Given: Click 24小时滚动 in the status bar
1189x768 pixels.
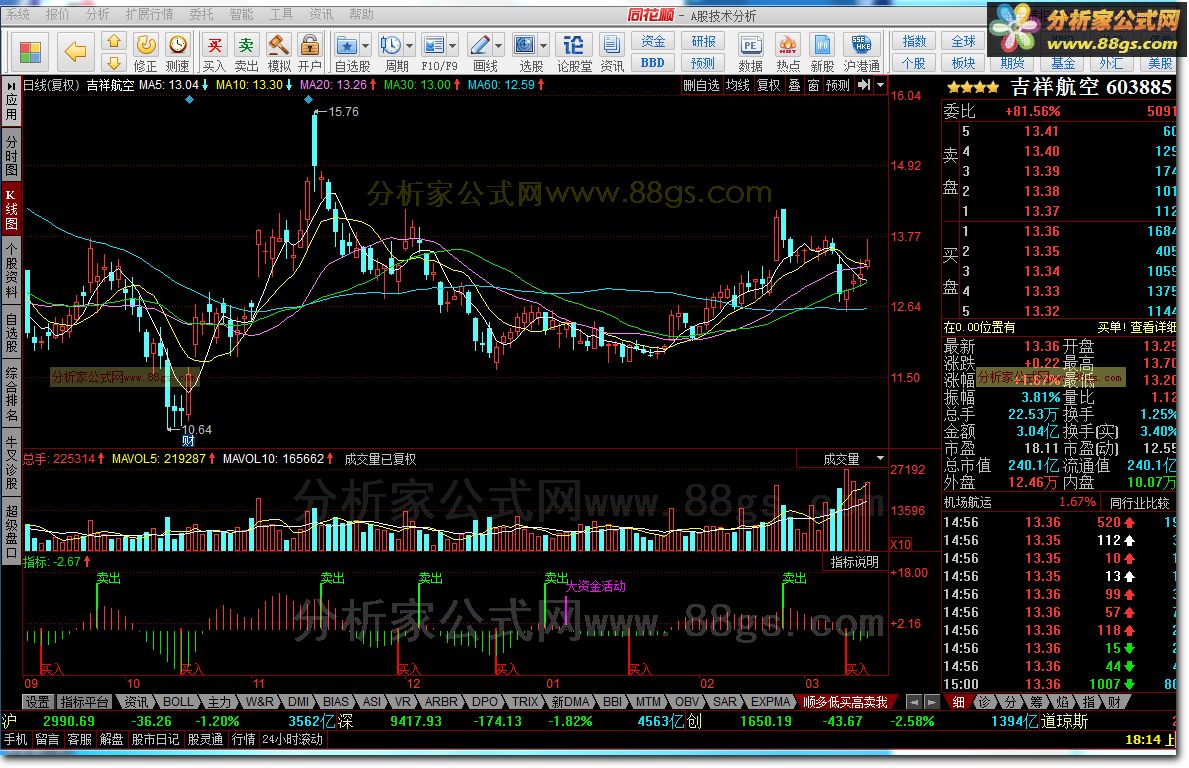Looking at the screenshot, I should (293, 739).
